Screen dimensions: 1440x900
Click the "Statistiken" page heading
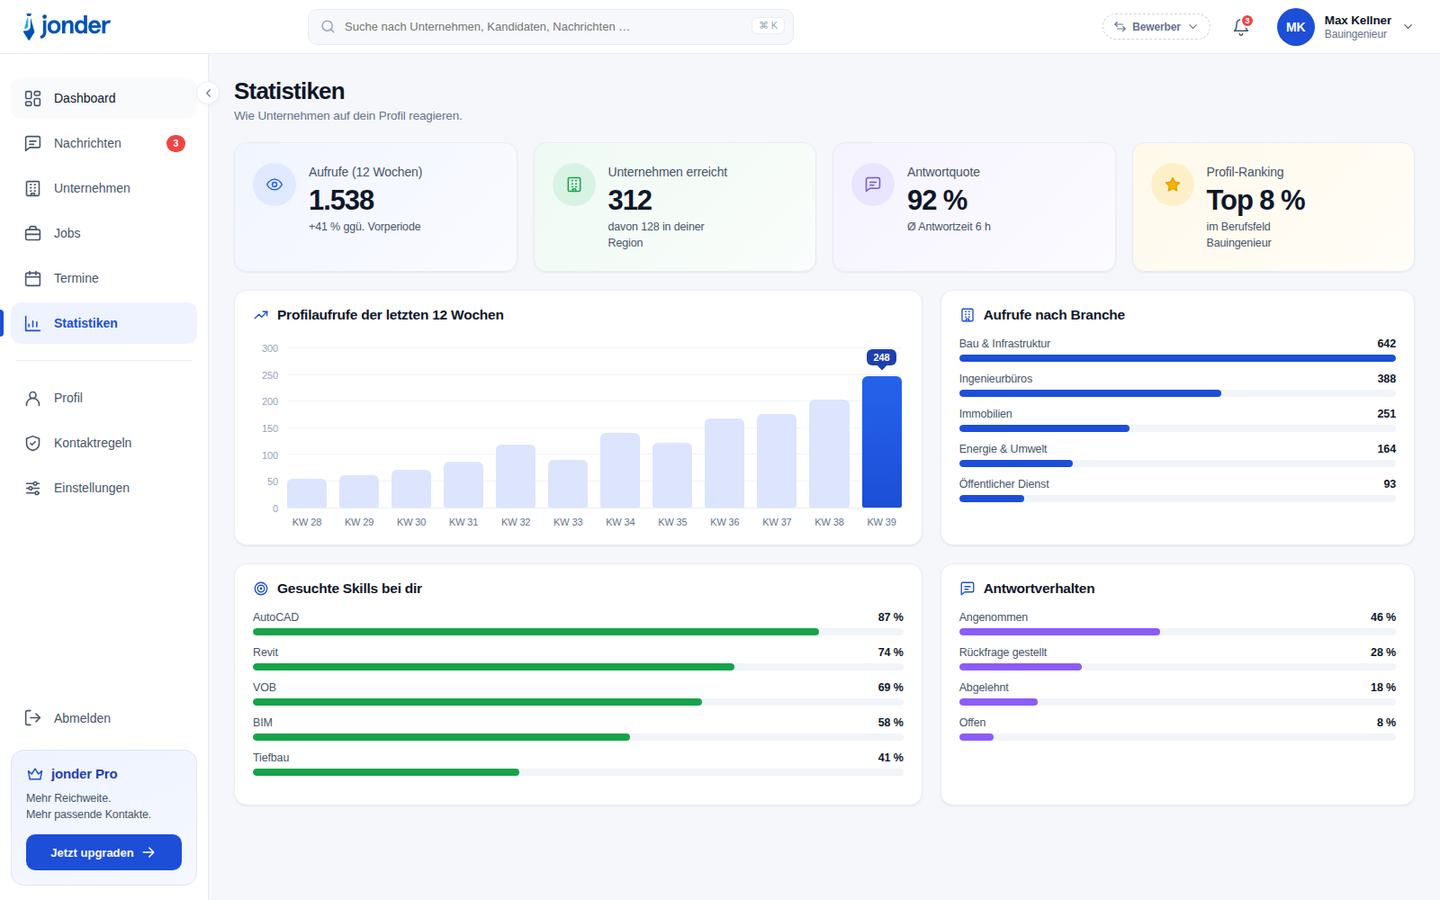point(289,91)
